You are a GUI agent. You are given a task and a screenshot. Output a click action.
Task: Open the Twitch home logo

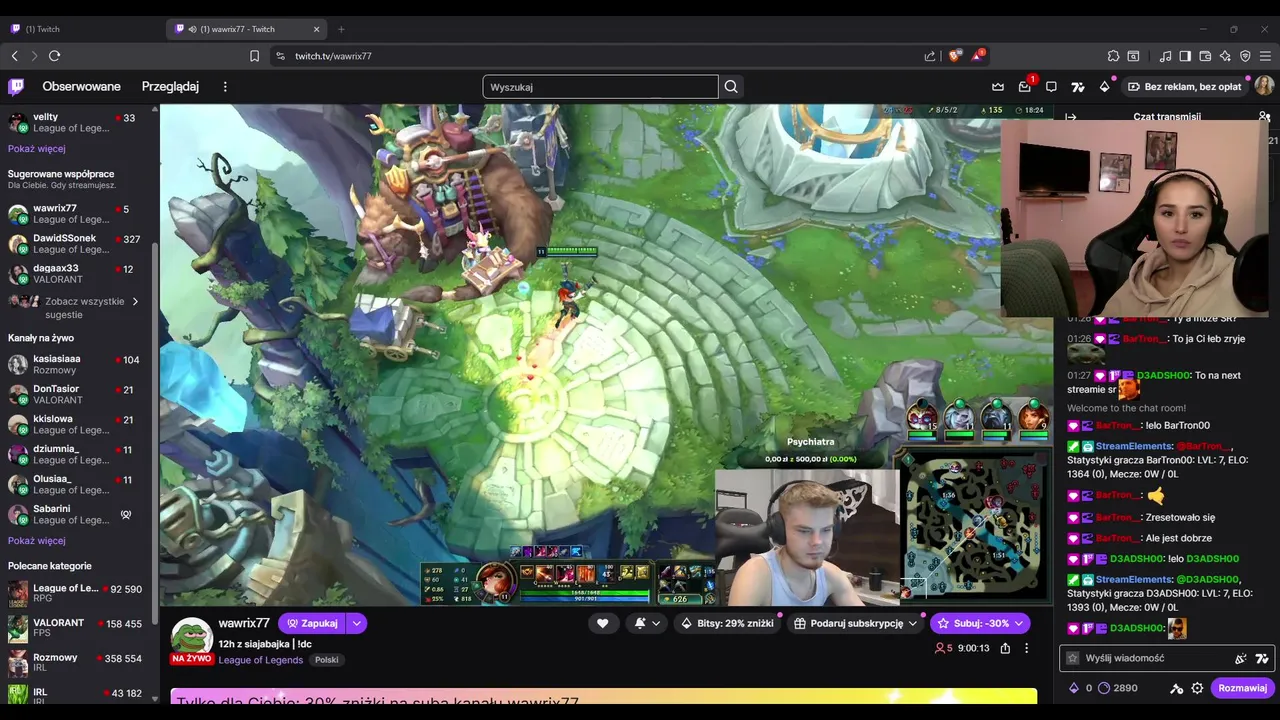(x=16, y=87)
